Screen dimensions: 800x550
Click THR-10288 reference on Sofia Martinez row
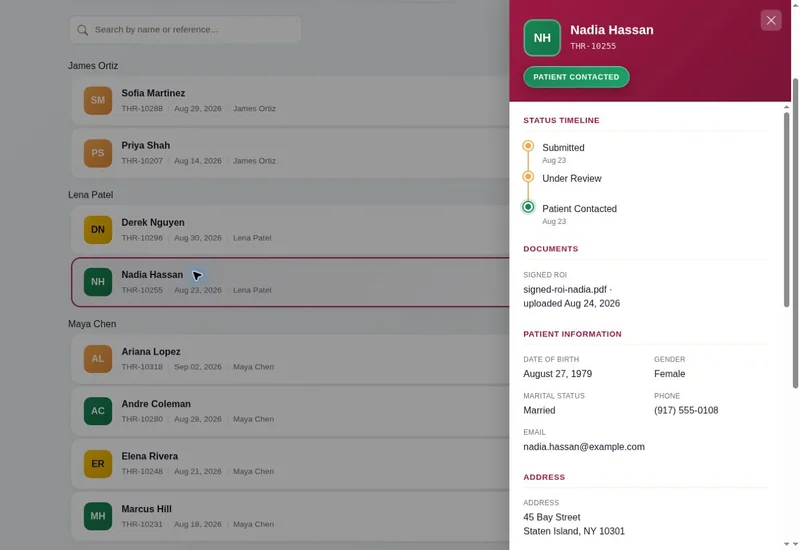pos(142,109)
